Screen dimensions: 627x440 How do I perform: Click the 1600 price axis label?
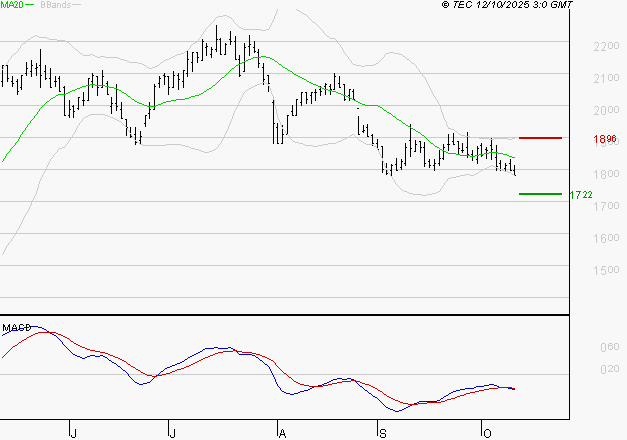pyautogui.click(x=606, y=238)
